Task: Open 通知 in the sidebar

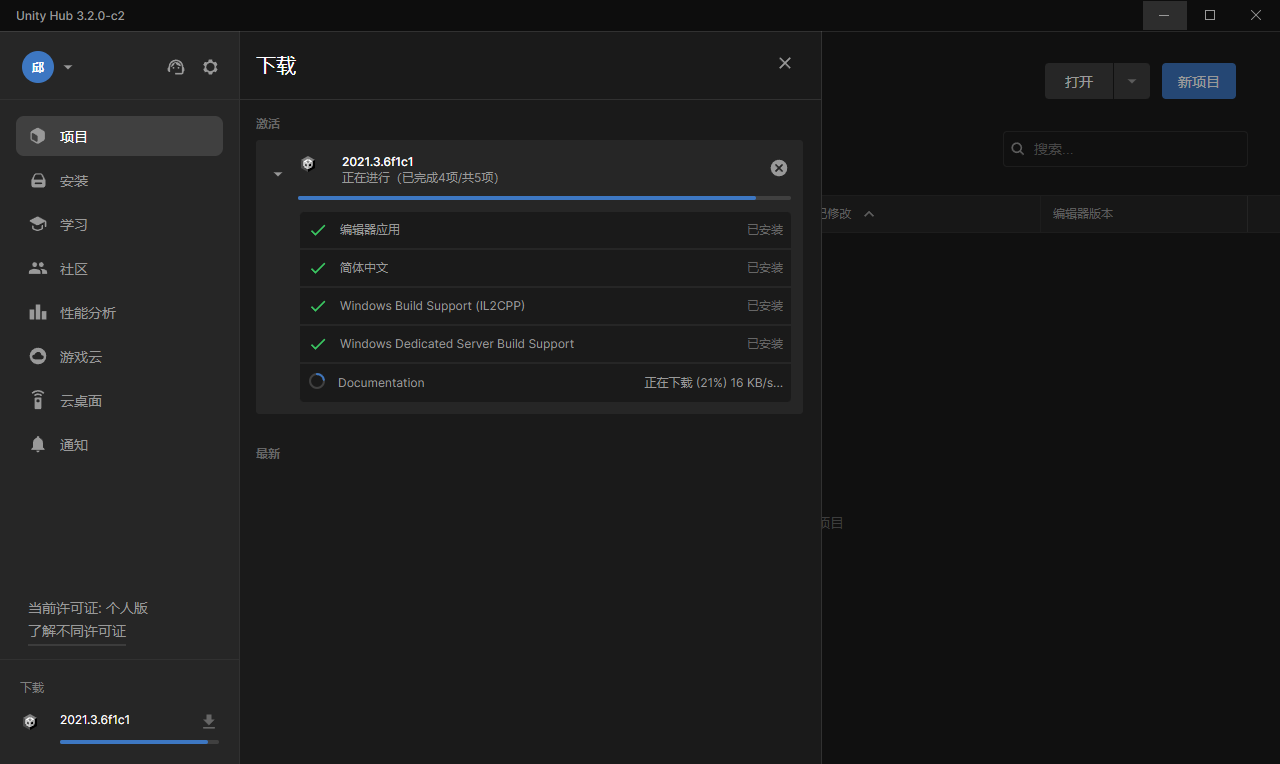Action: click(119, 445)
